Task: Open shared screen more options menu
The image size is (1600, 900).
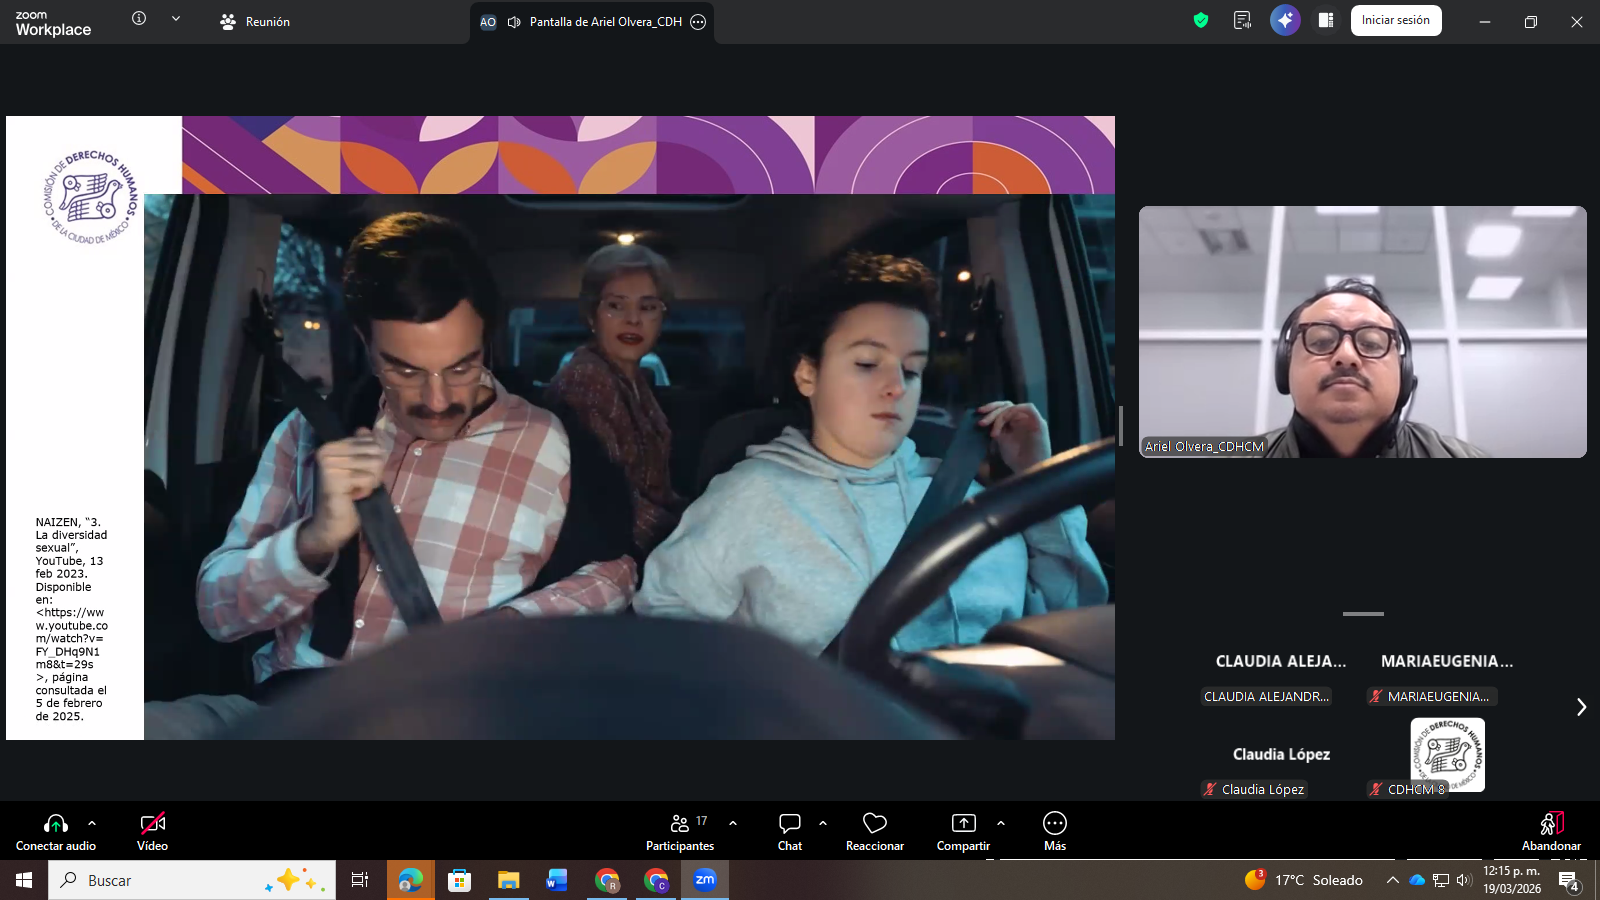Action: [698, 22]
